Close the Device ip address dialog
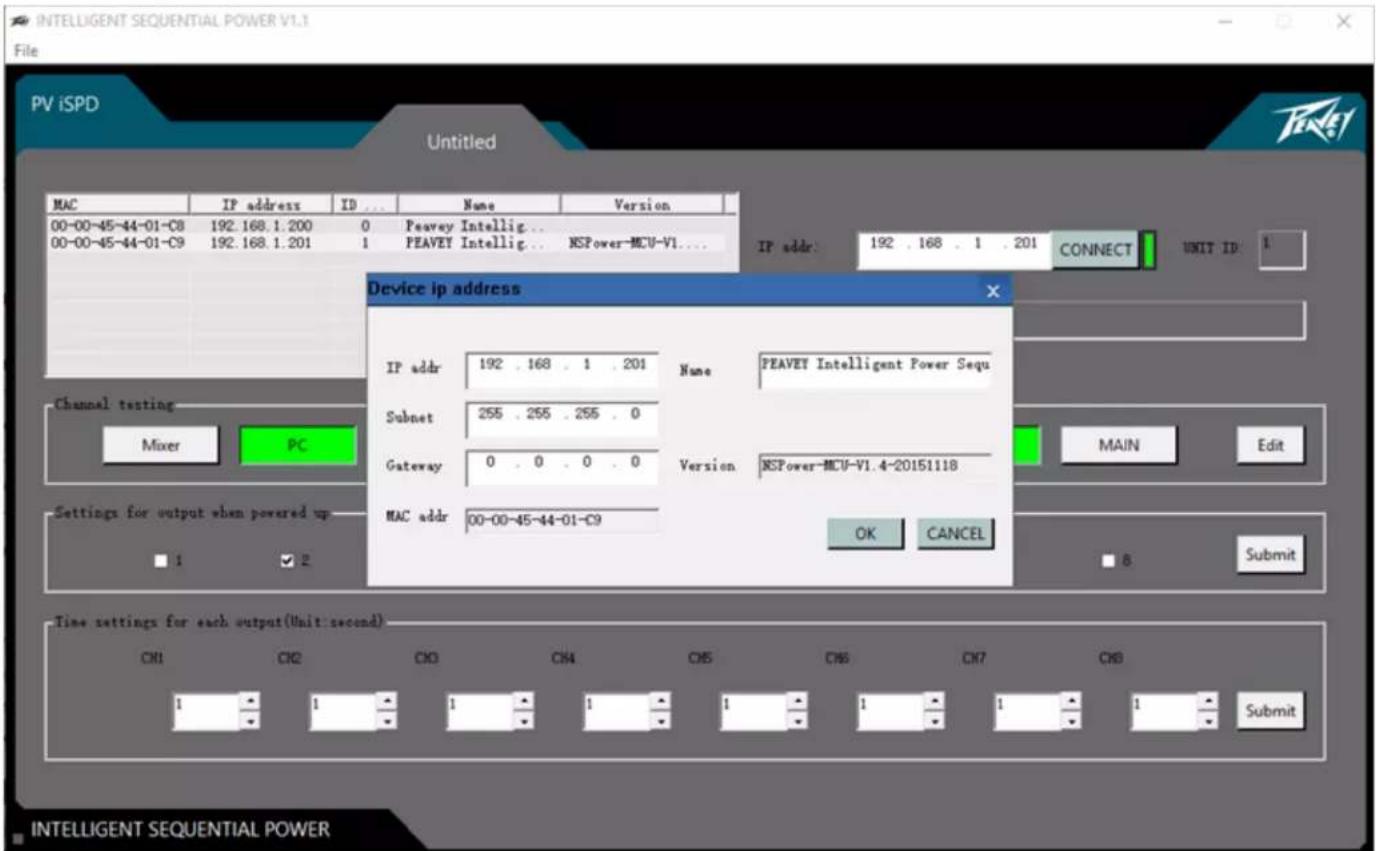This screenshot has height=851, width=1376. pos(992,290)
